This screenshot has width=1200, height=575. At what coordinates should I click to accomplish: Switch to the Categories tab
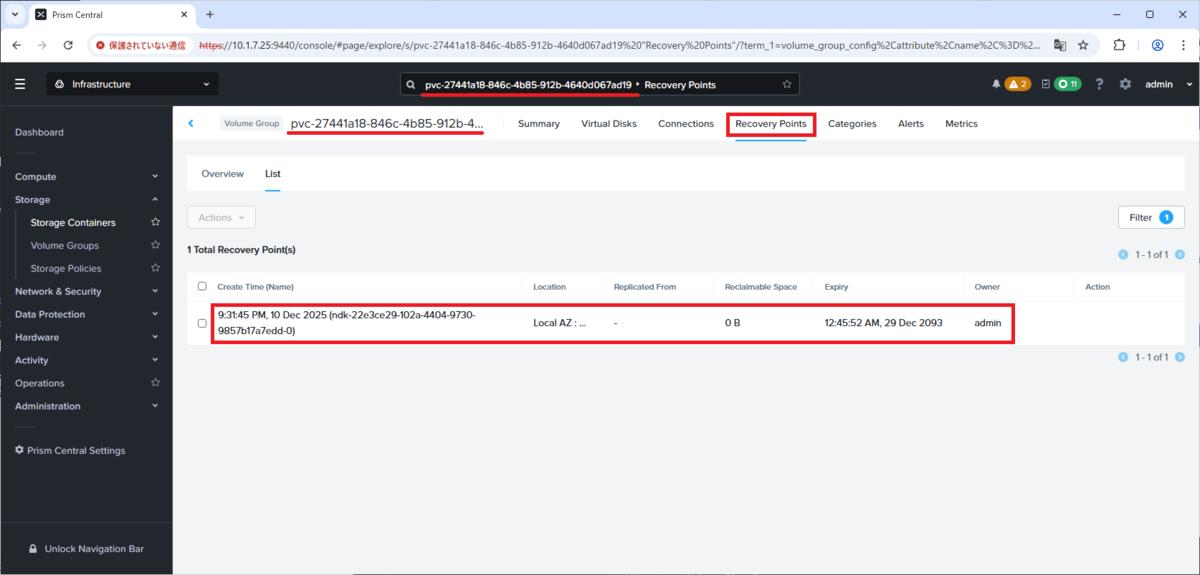852,124
